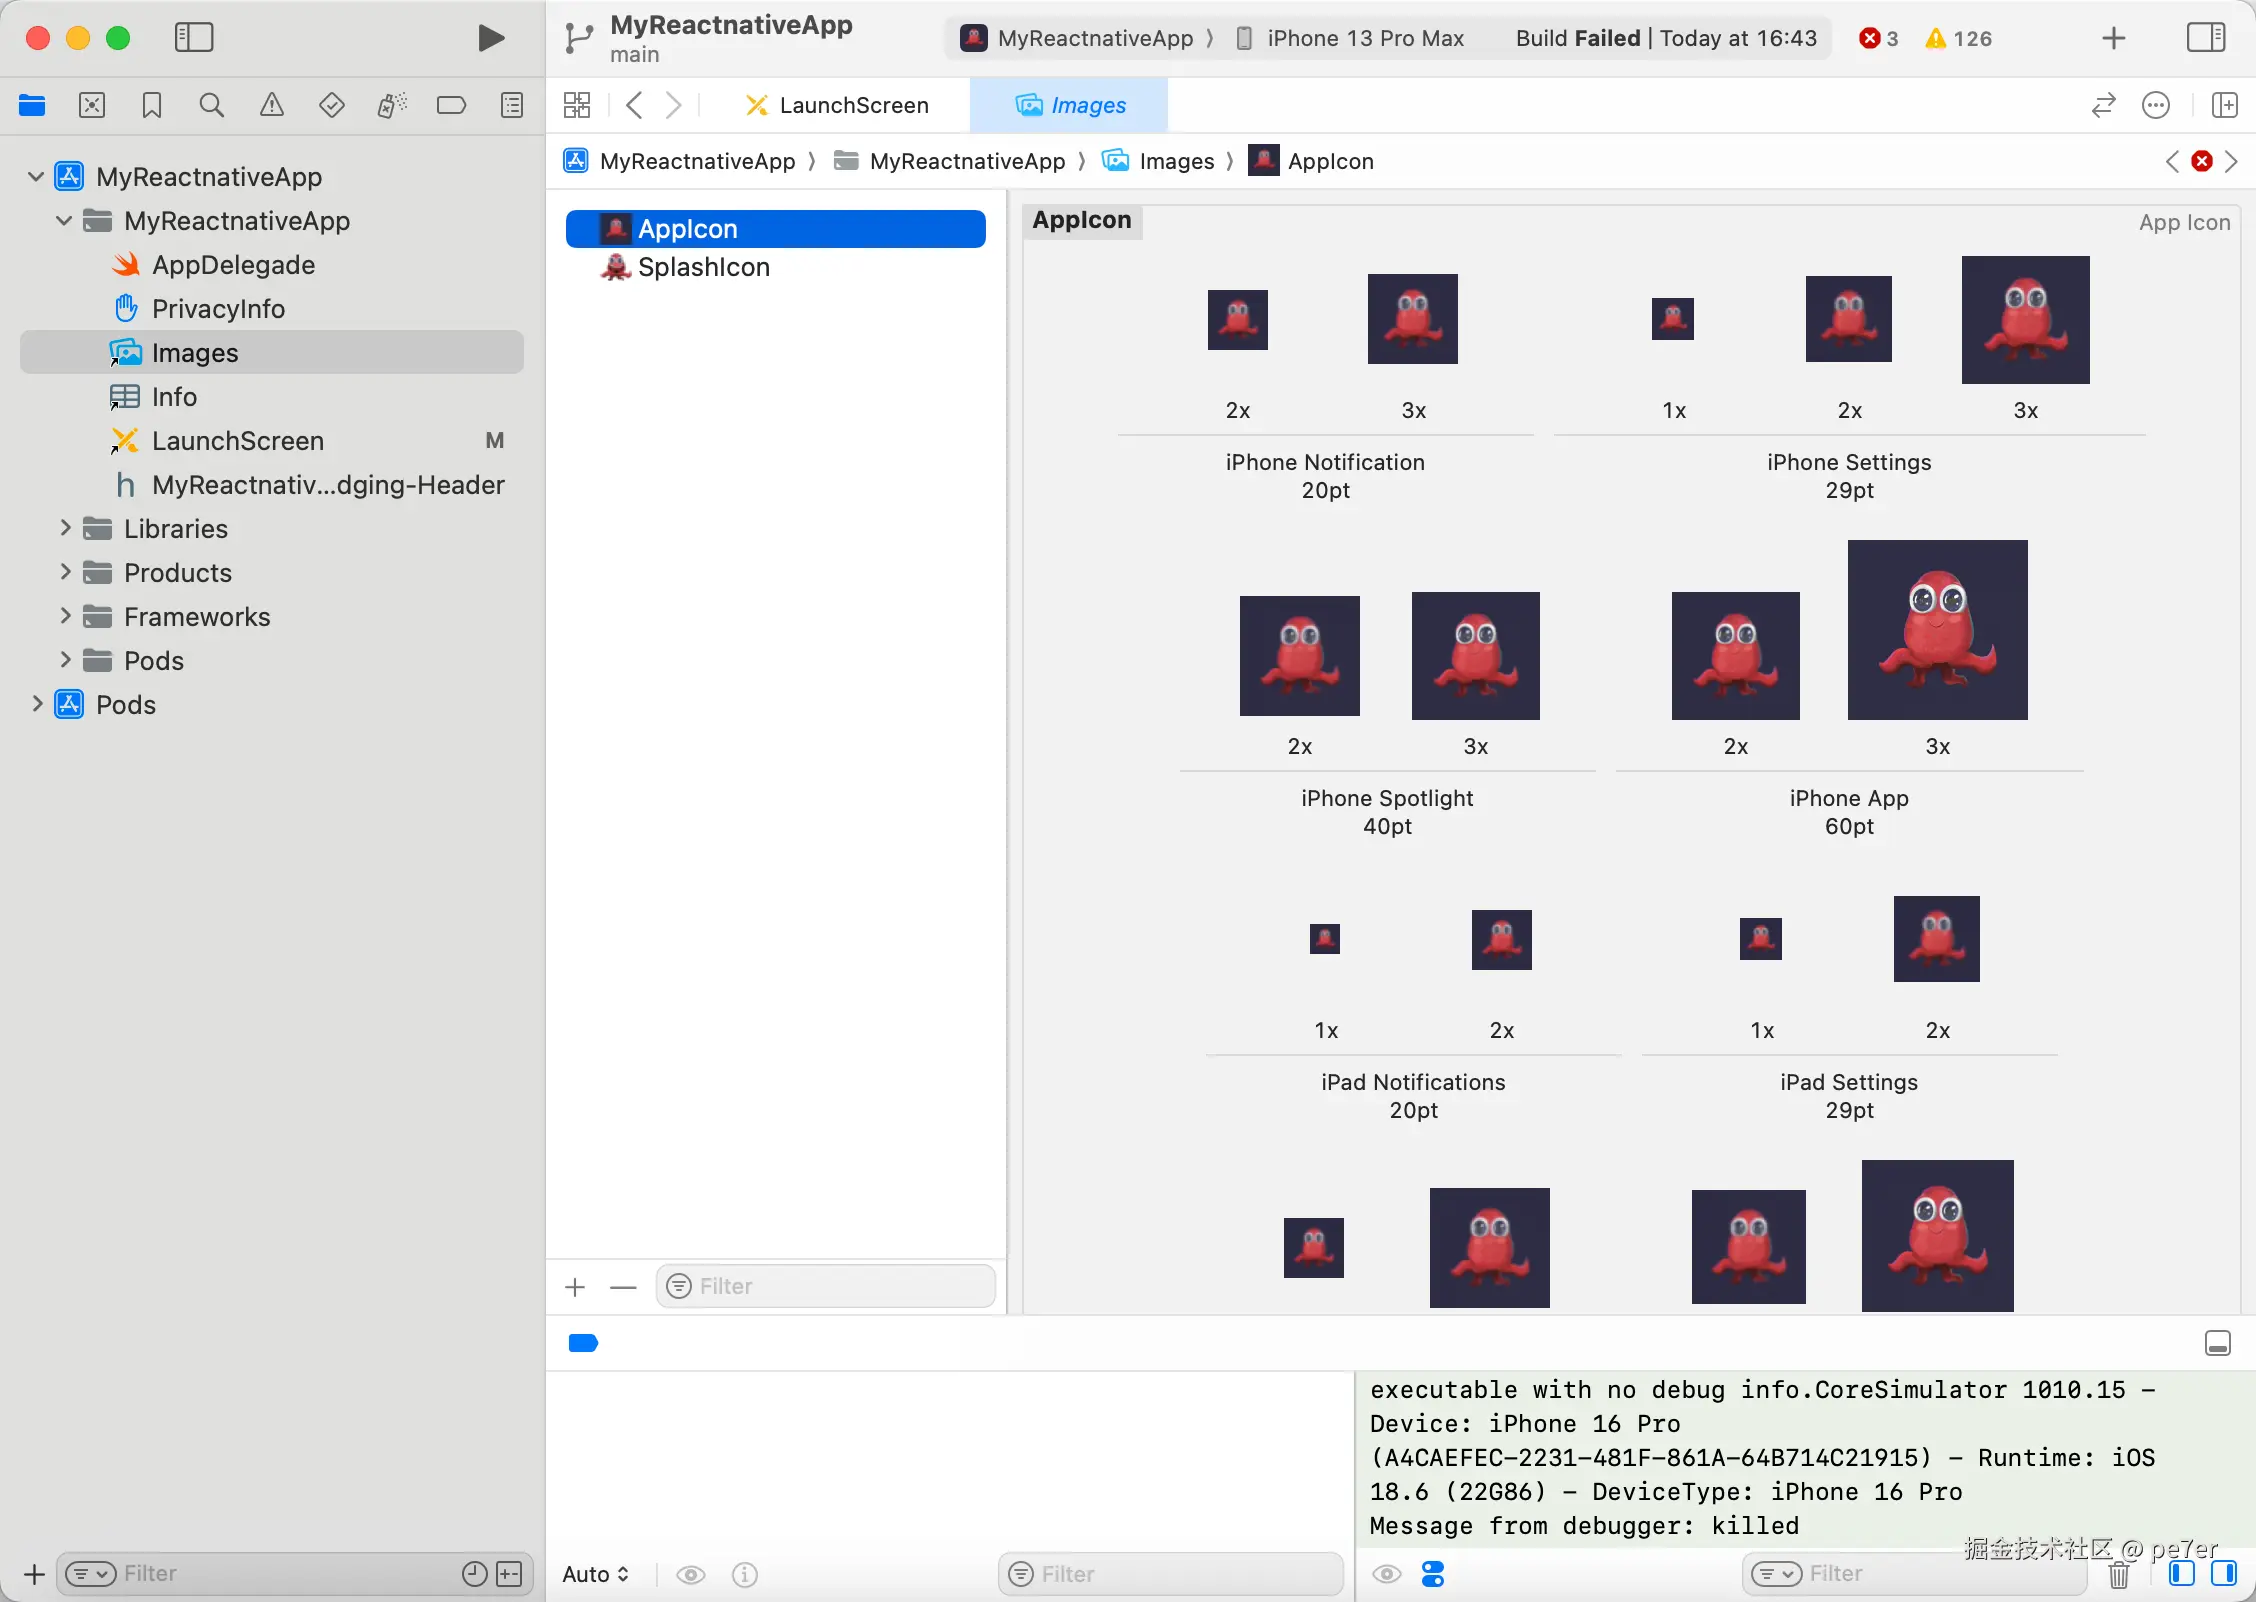The width and height of the screenshot is (2256, 1602).
Task: Open the report navigator icon
Action: pyautogui.click(x=511, y=105)
